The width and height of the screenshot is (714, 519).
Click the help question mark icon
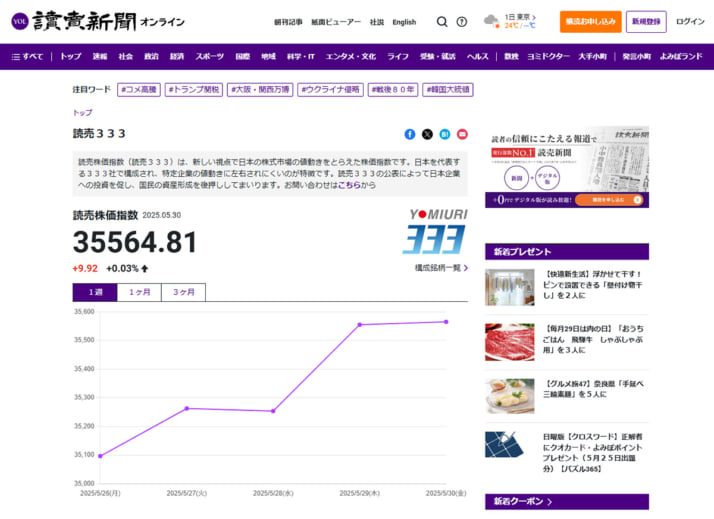(462, 22)
